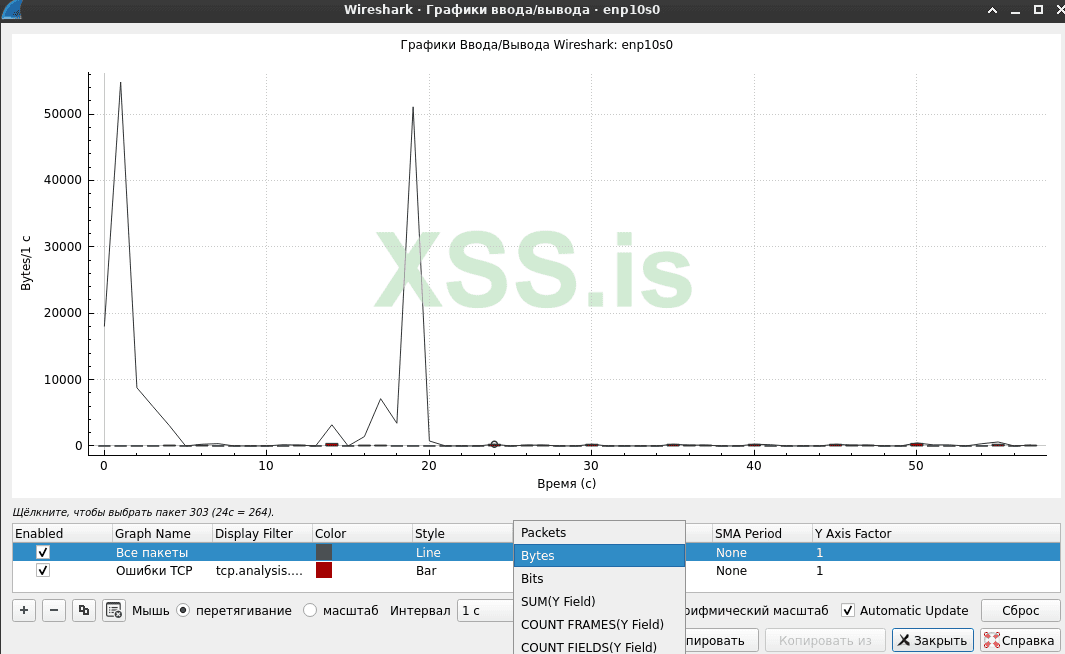The image size is (1065, 654).
Task: Click the Y Axis Factor column header
Action: click(936, 533)
